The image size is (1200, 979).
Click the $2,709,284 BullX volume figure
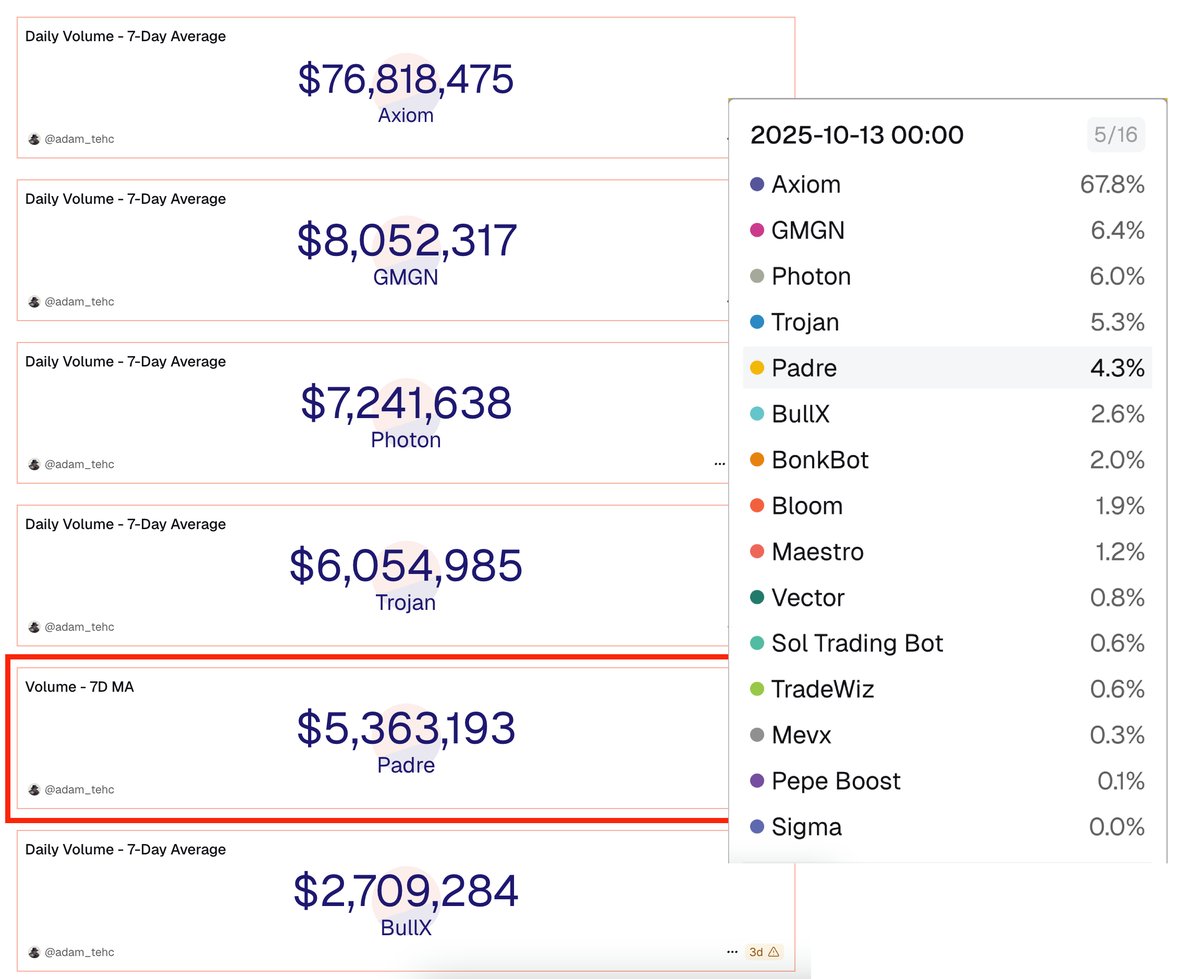[x=406, y=891]
